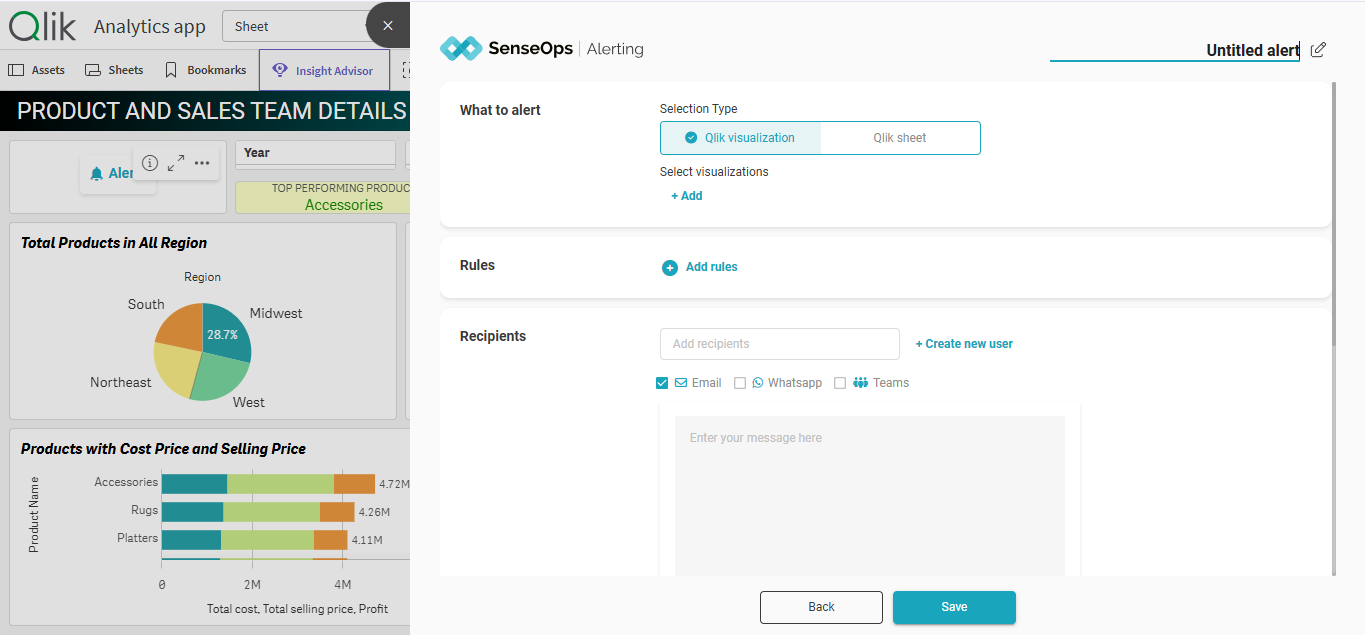Click the pencil icon to rename alert
Image resolution: width=1365 pixels, height=635 pixels.
coord(1318,50)
